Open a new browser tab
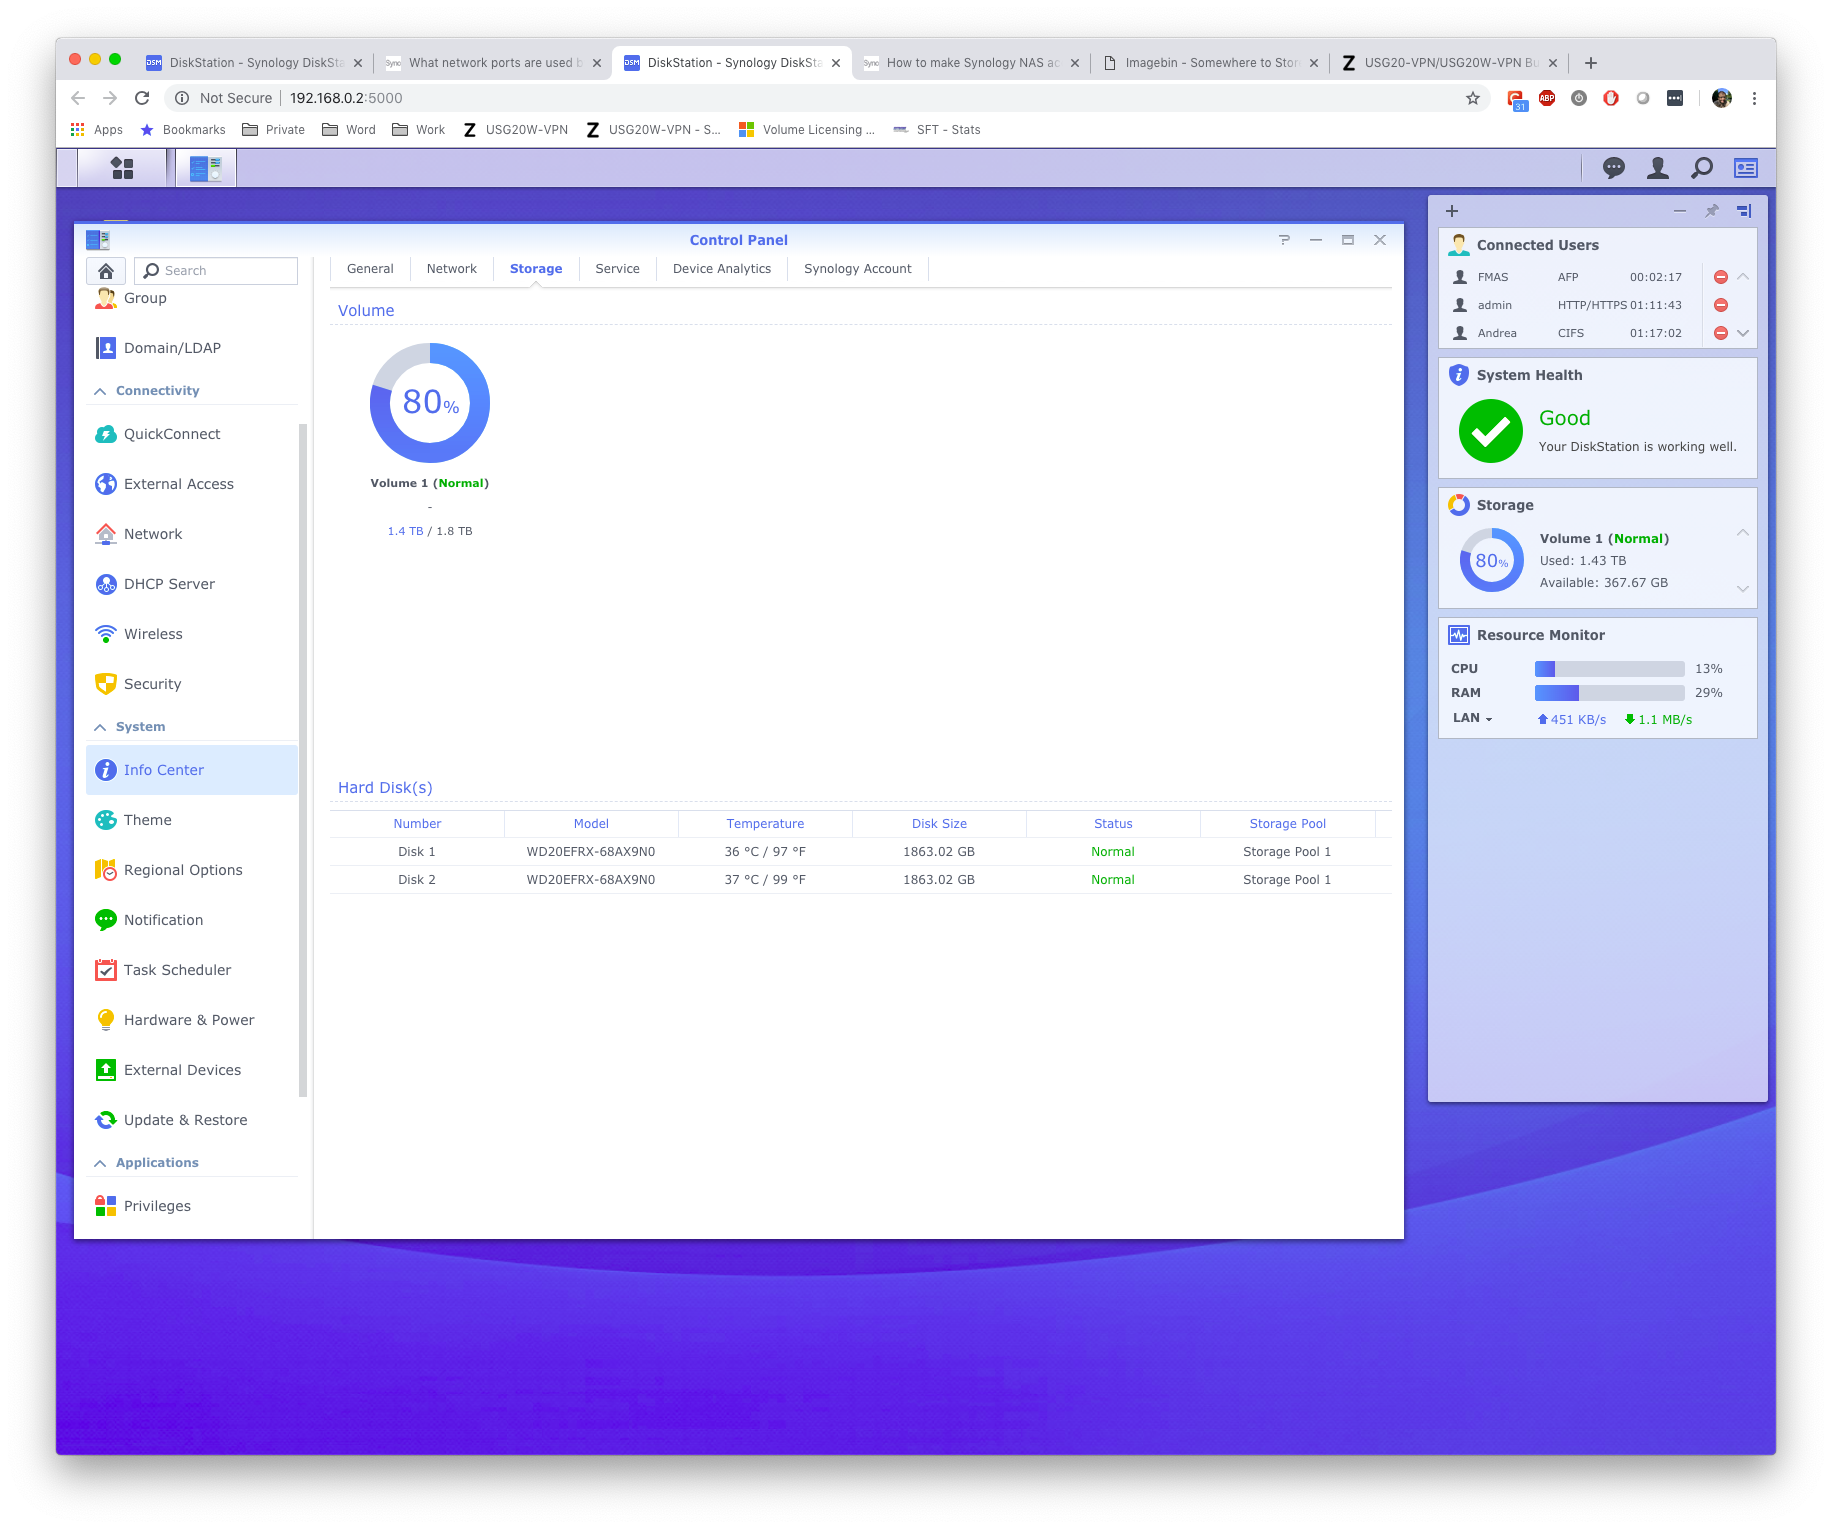The width and height of the screenshot is (1832, 1529). tap(1590, 62)
